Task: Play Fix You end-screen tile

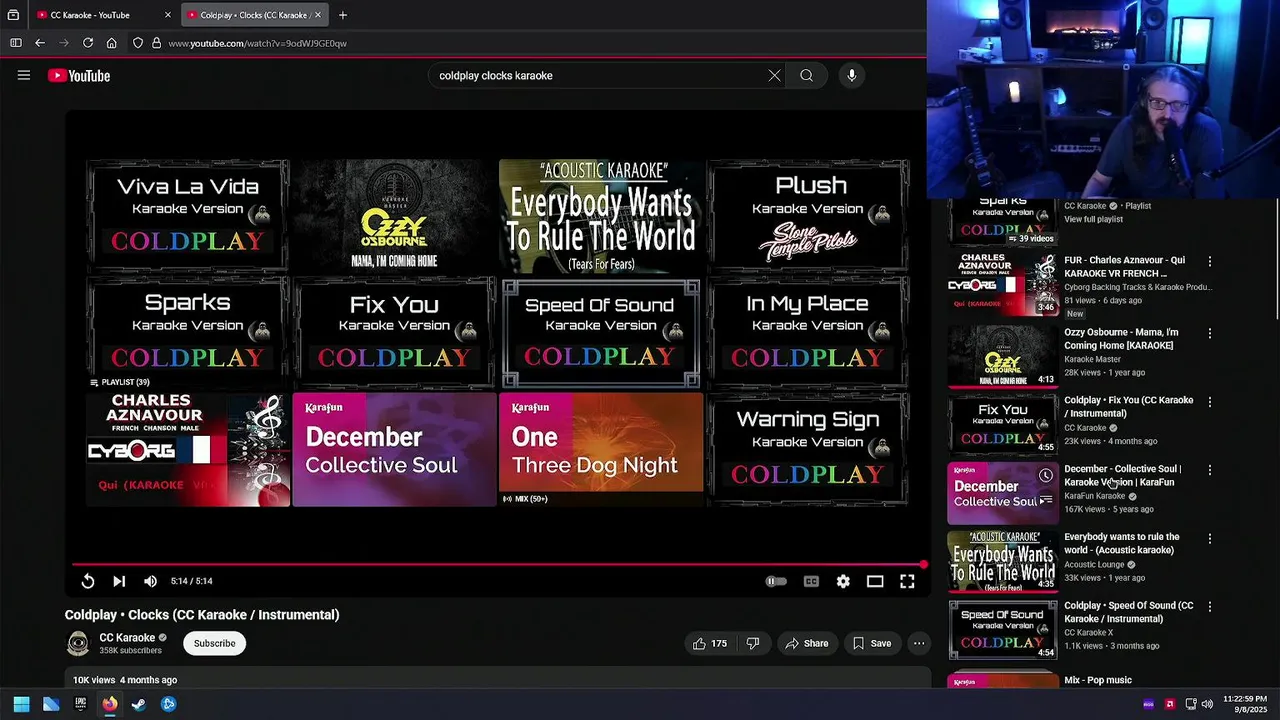Action: (x=394, y=332)
